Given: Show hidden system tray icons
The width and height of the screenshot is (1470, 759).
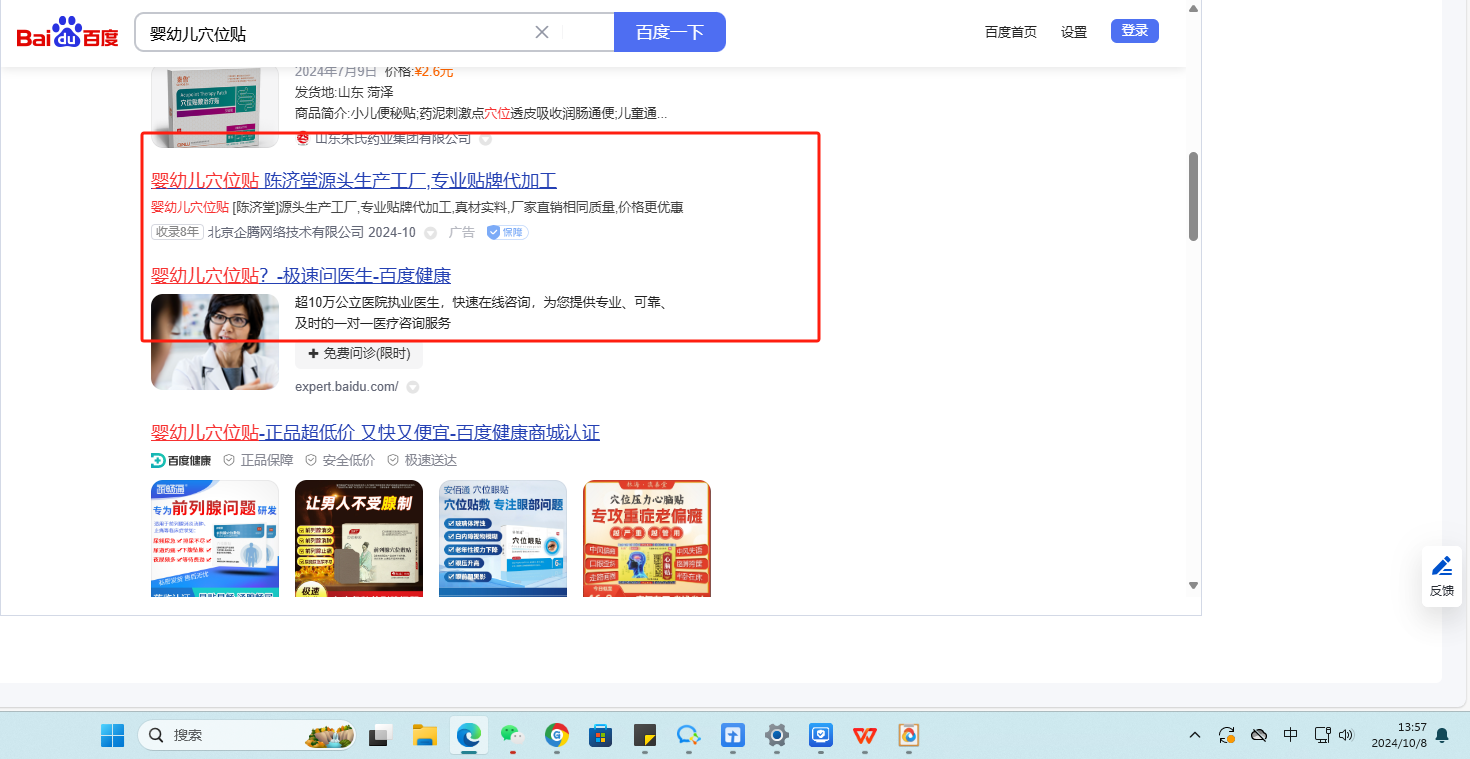Looking at the screenshot, I should (x=1195, y=735).
